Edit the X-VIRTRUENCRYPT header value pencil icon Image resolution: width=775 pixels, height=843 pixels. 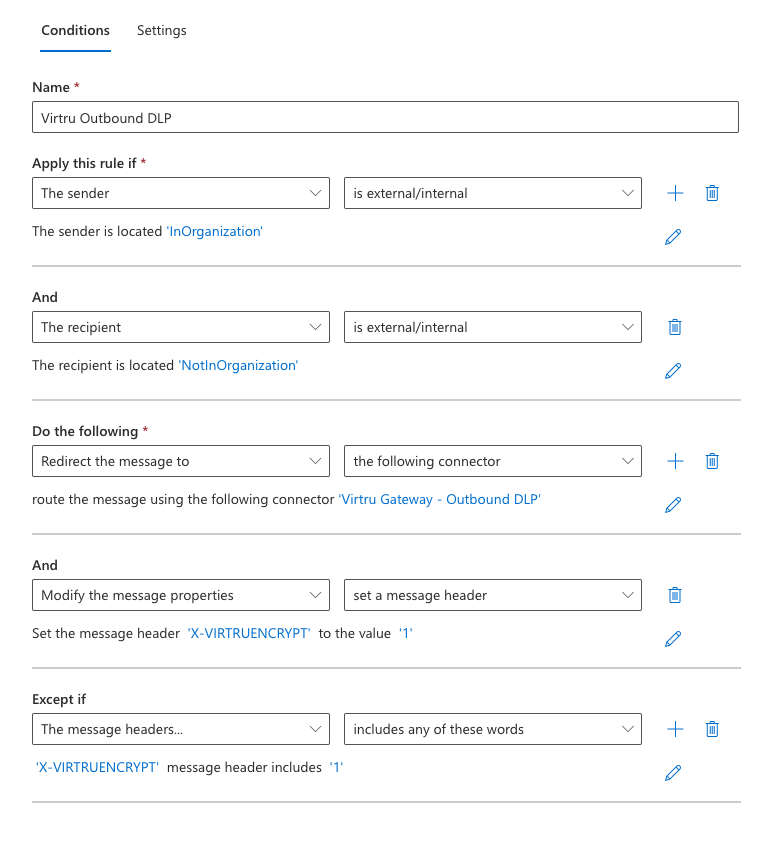tap(673, 639)
